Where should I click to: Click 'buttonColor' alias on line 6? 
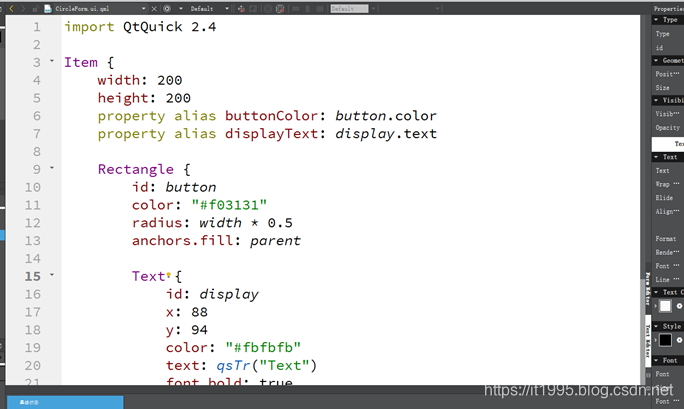(272, 116)
